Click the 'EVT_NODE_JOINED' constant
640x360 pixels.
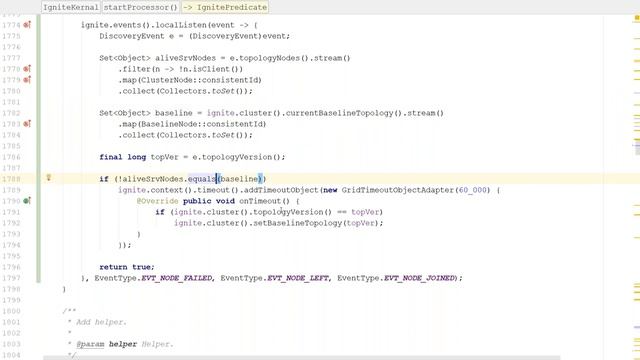point(419,278)
